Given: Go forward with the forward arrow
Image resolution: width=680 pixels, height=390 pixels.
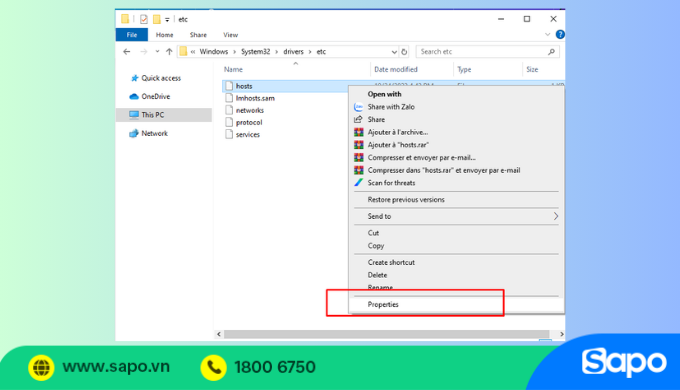Looking at the screenshot, I should click(x=144, y=52).
